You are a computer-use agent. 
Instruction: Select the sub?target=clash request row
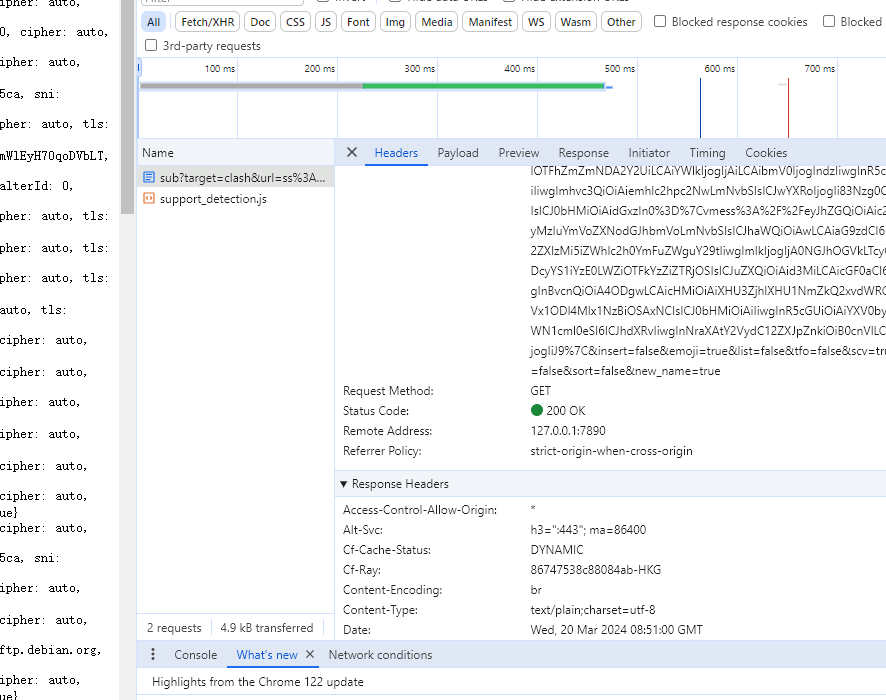(x=236, y=177)
